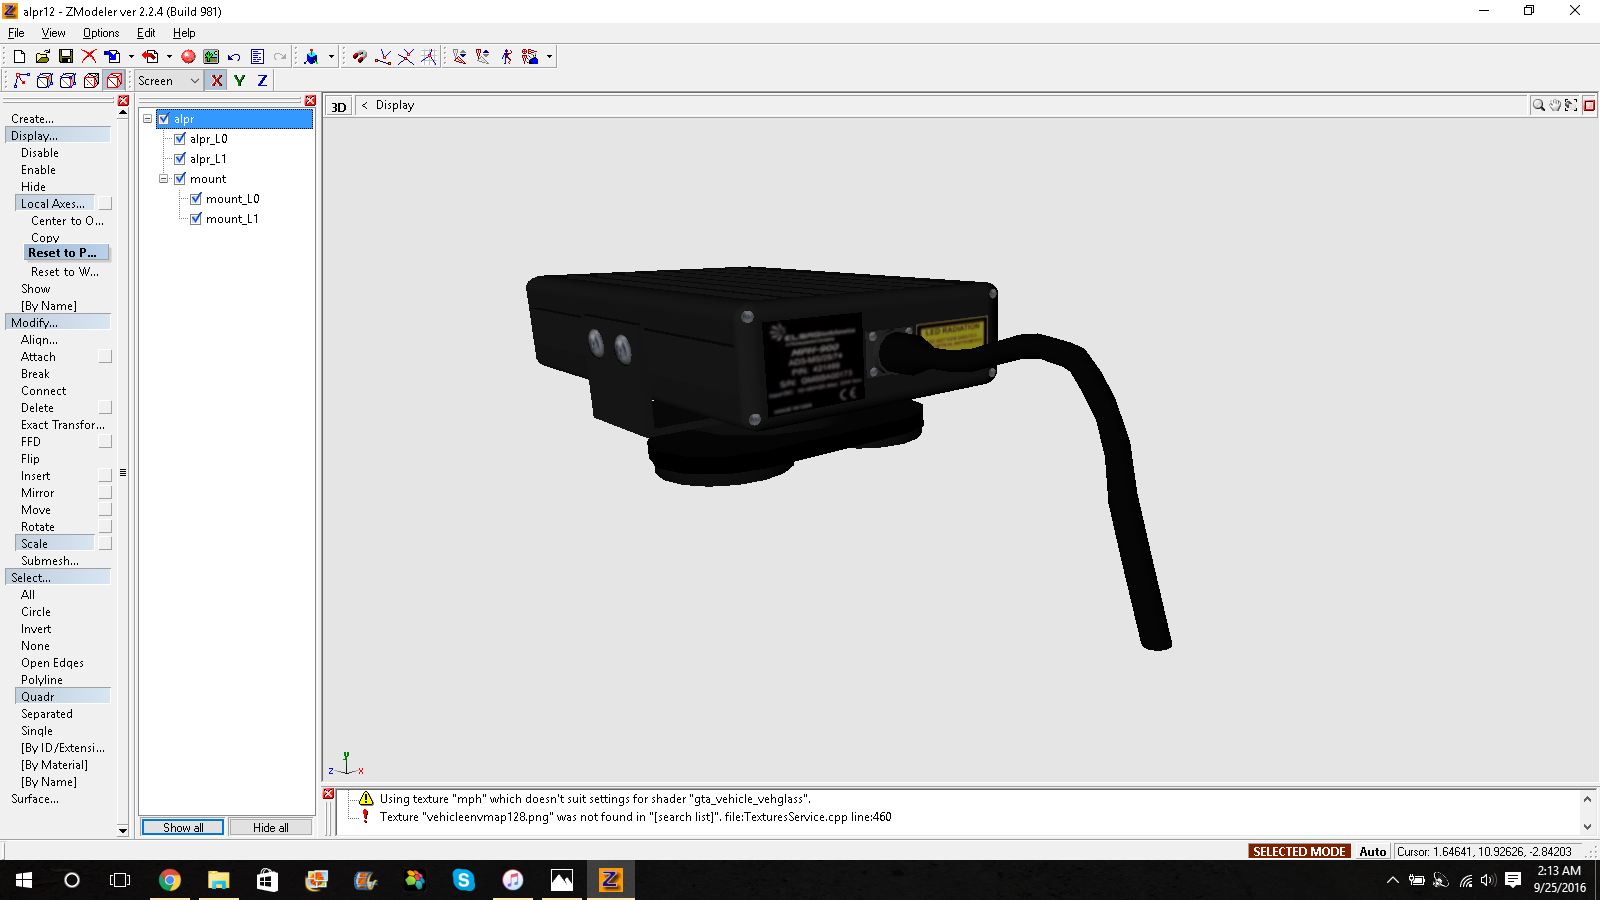Open the Edit menu
This screenshot has width=1600, height=900.
(146, 33)
